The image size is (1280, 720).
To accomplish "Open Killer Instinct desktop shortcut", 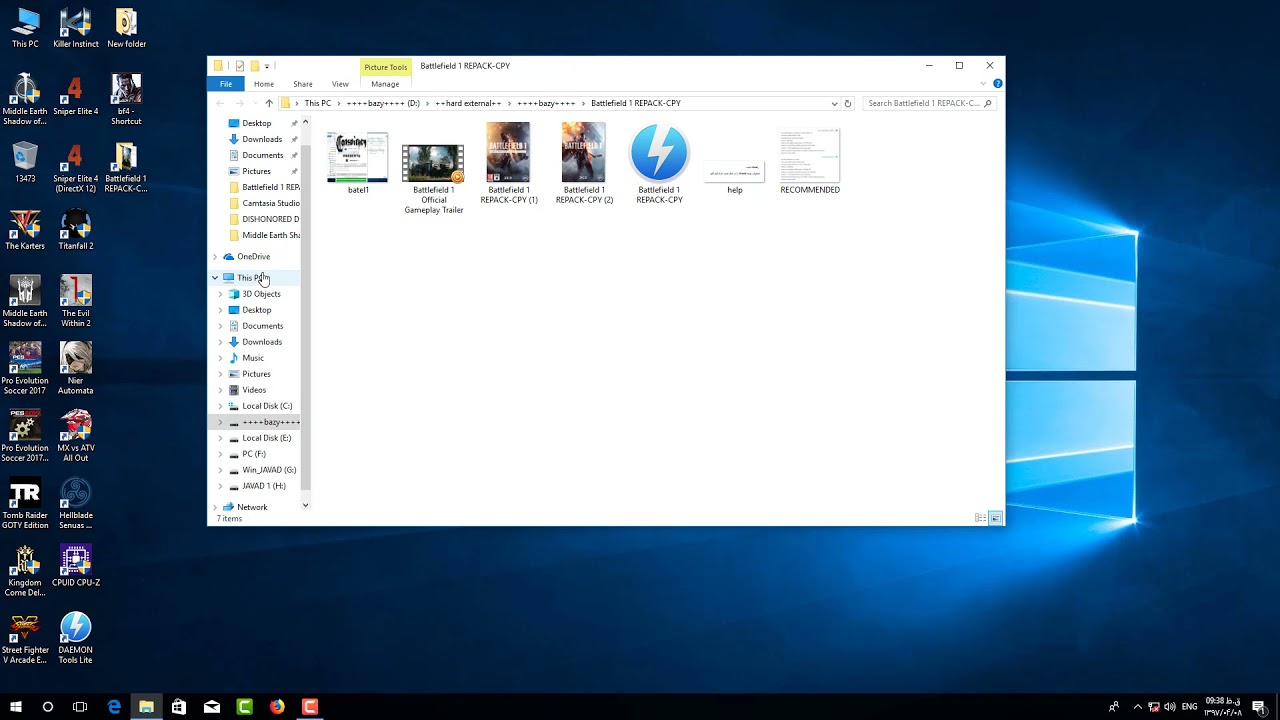I will pyautogui.click(x=75, y=28).
